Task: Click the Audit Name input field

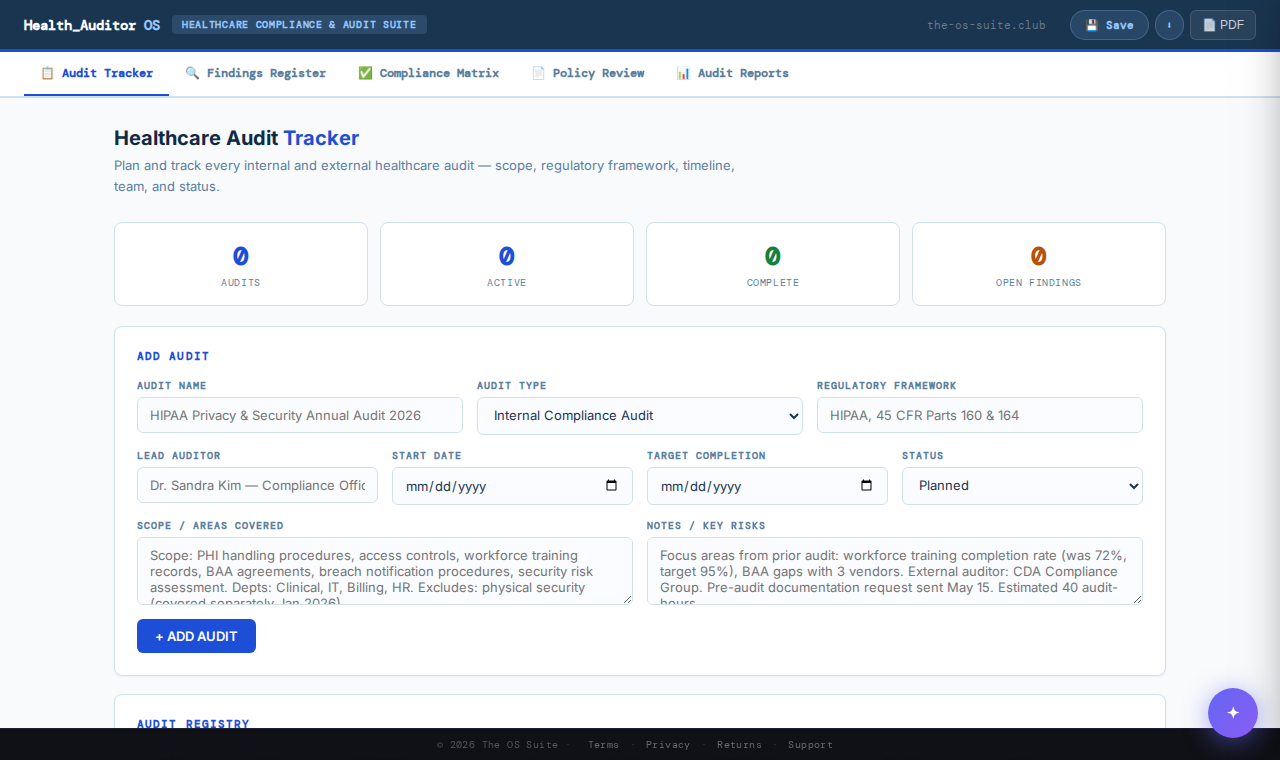Action: point(300,415)
